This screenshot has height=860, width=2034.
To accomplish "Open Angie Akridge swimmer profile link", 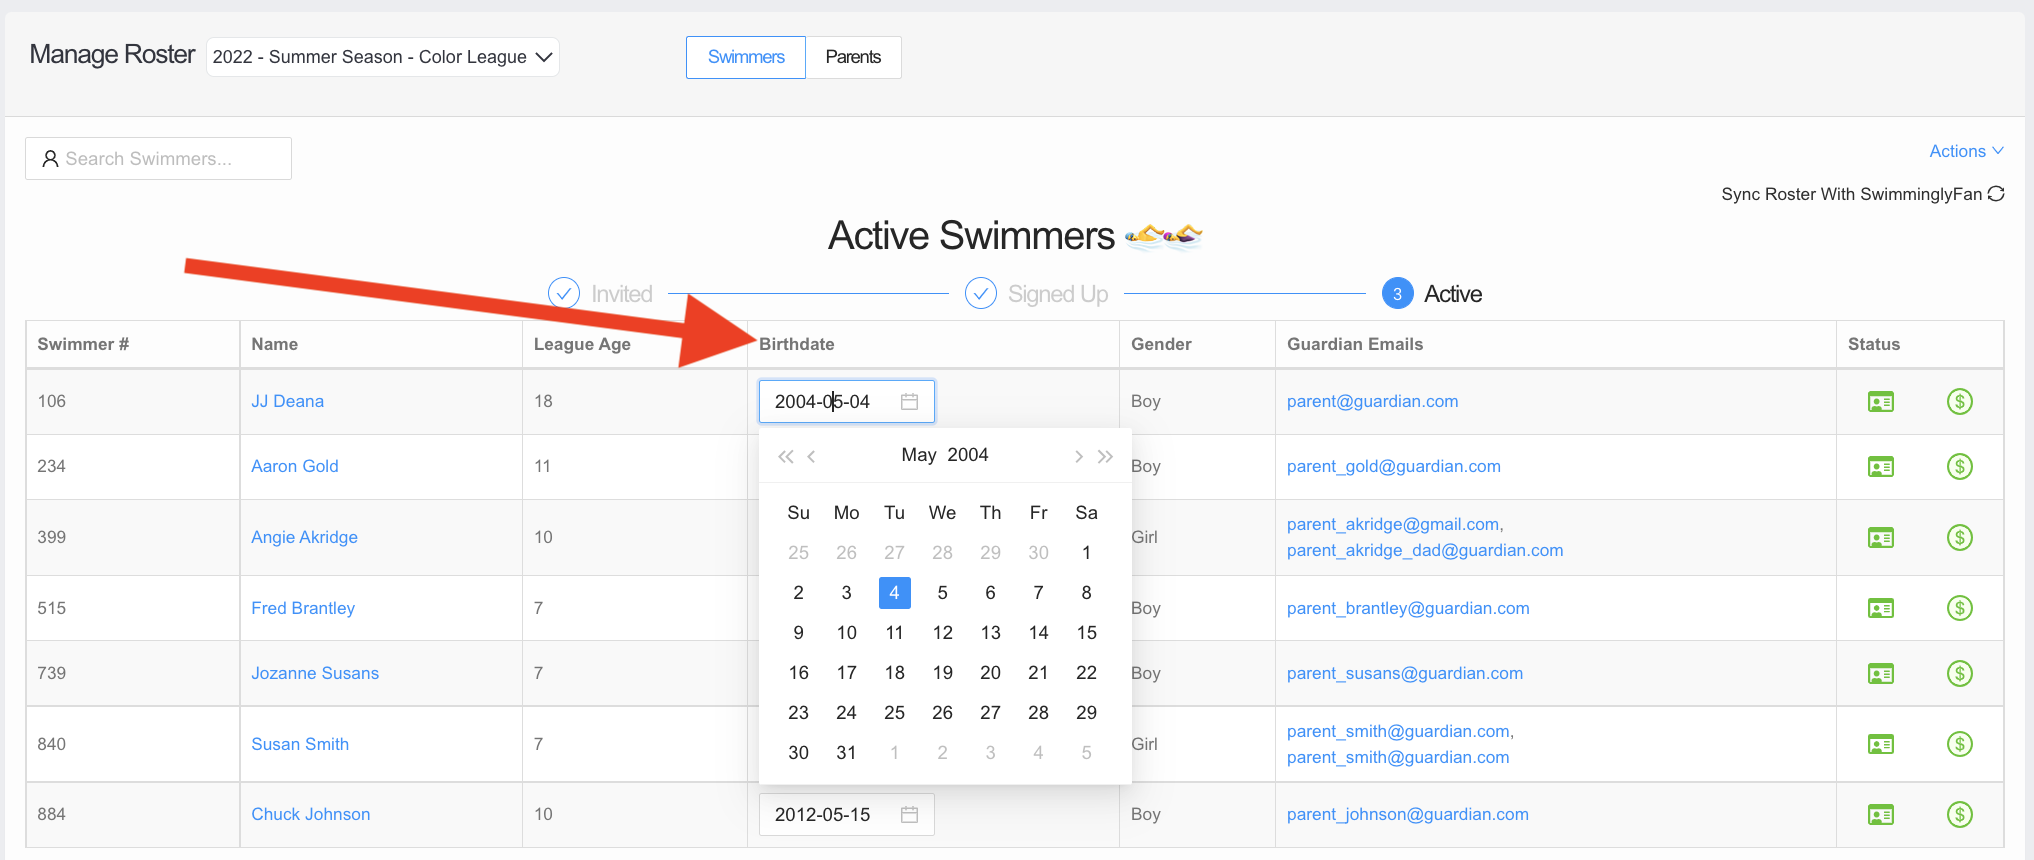I will pos(305,537).
